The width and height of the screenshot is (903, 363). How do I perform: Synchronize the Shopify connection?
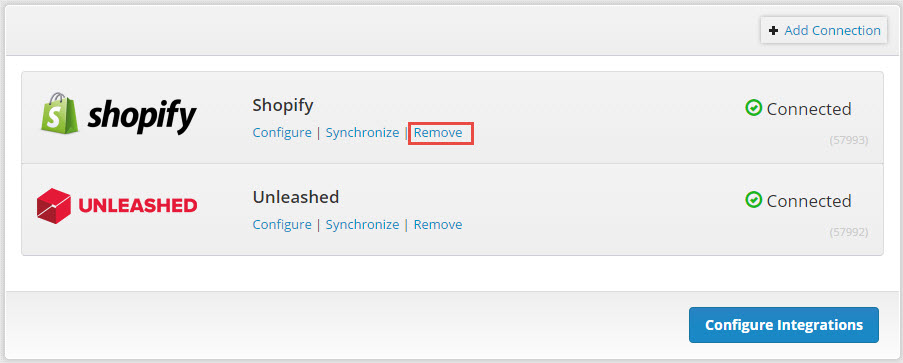[x=362, y=133]
